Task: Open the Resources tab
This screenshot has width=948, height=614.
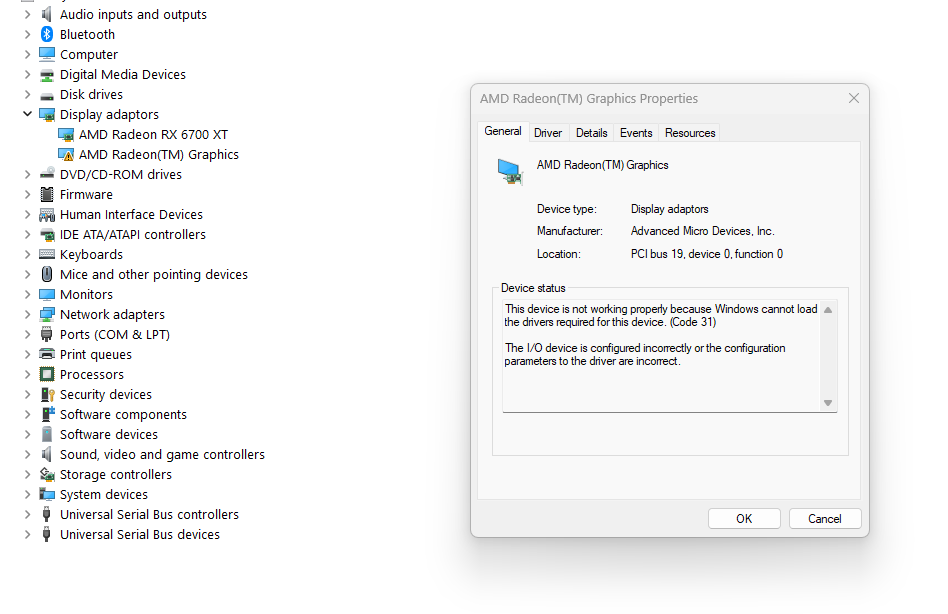Action: tap(690, 133)
